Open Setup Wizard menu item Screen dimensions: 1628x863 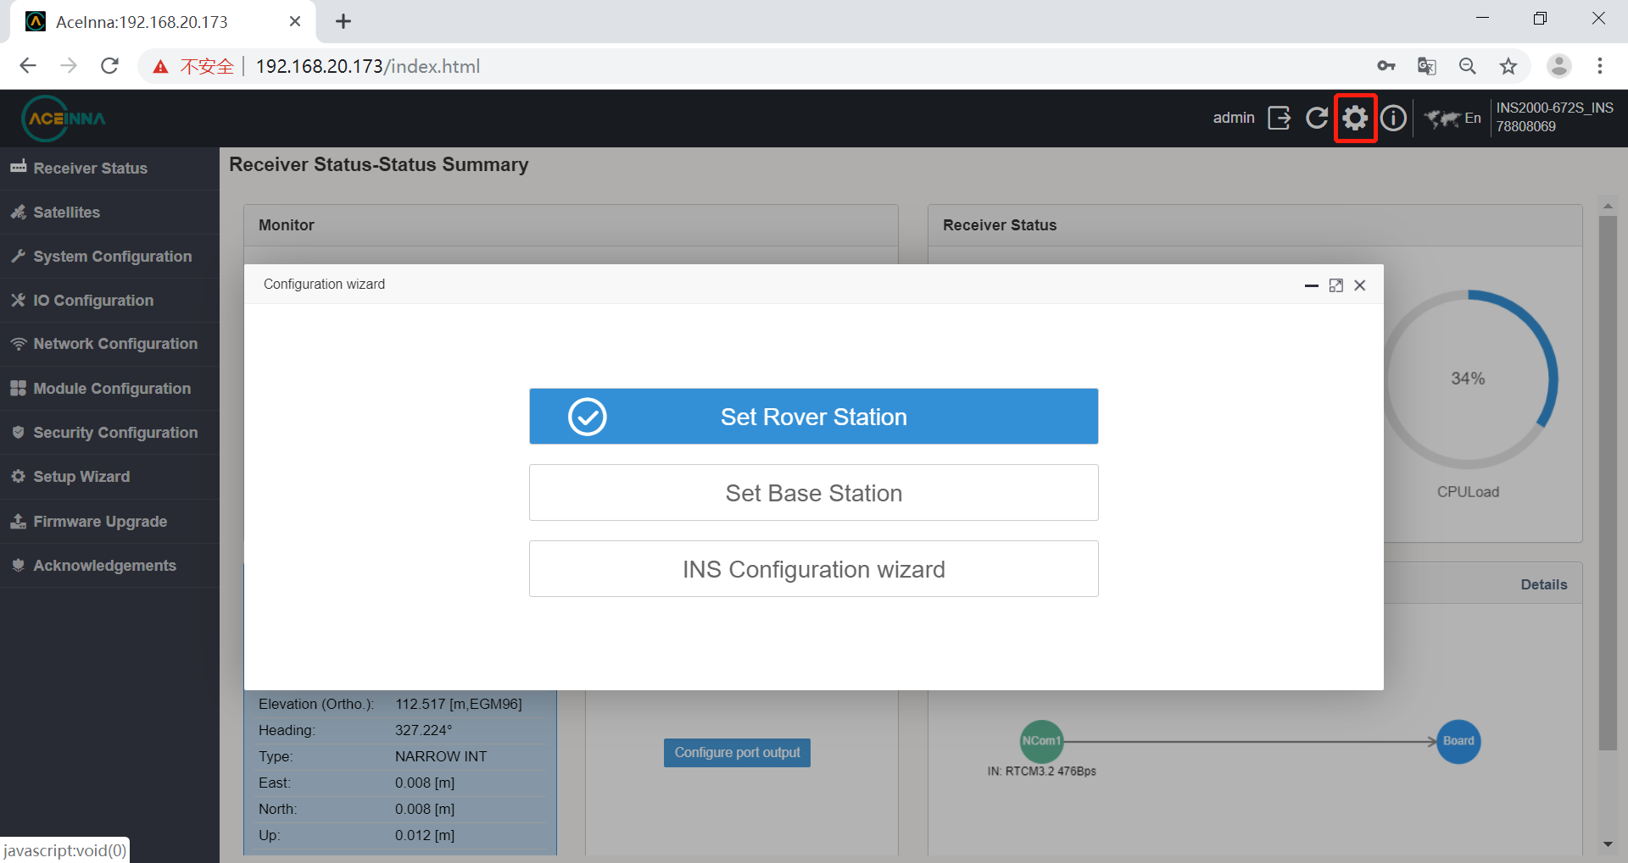point(110,477)
